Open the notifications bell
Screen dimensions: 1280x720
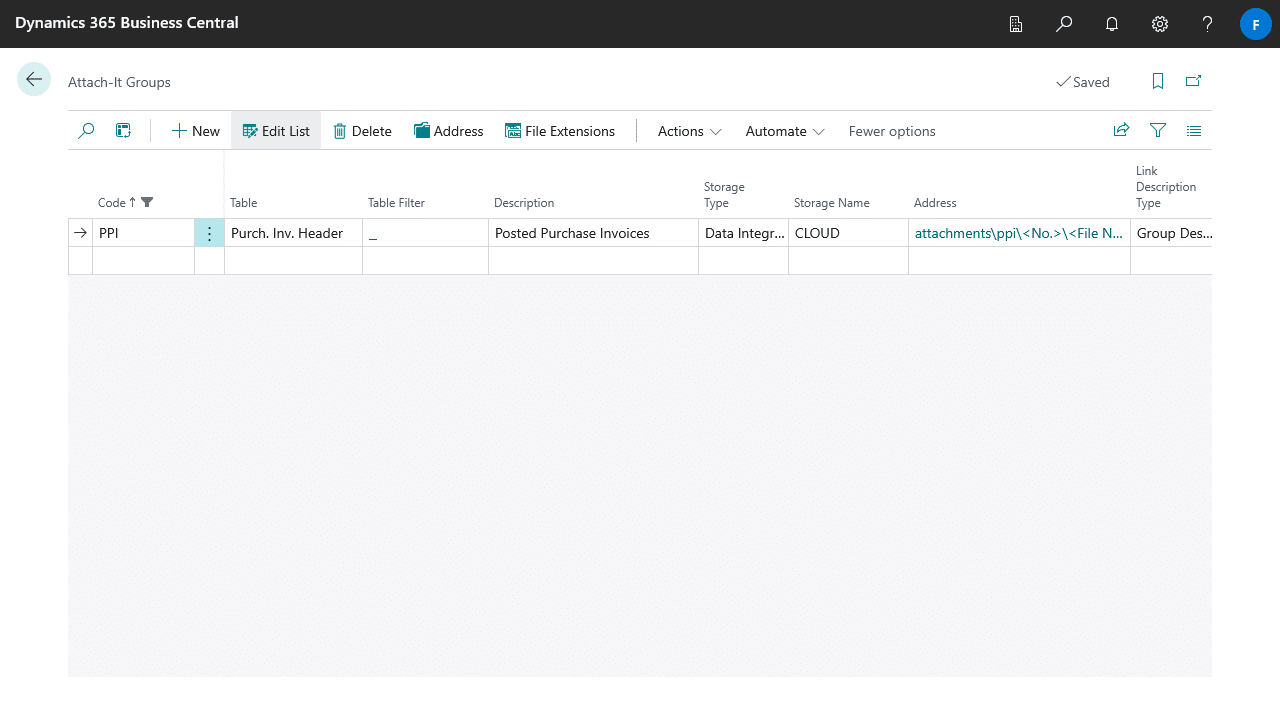pos(1112,24)
